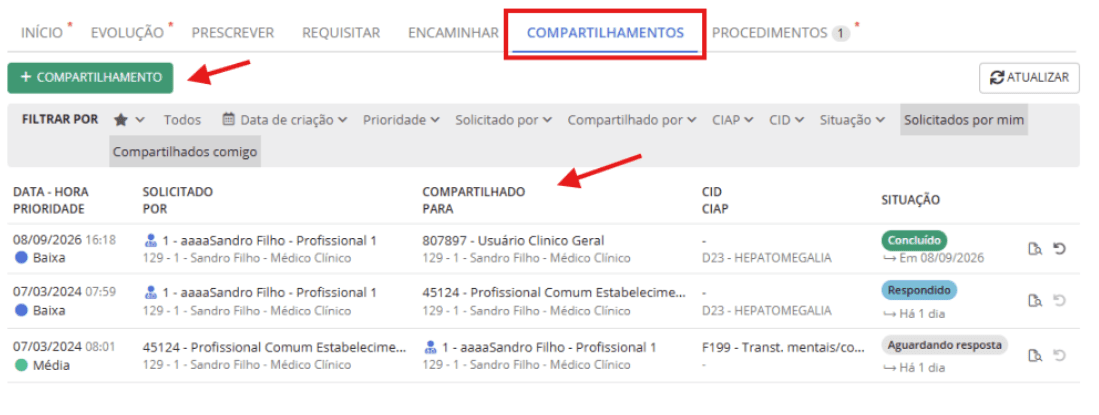Click the green Média priority dot

(20, 365)
